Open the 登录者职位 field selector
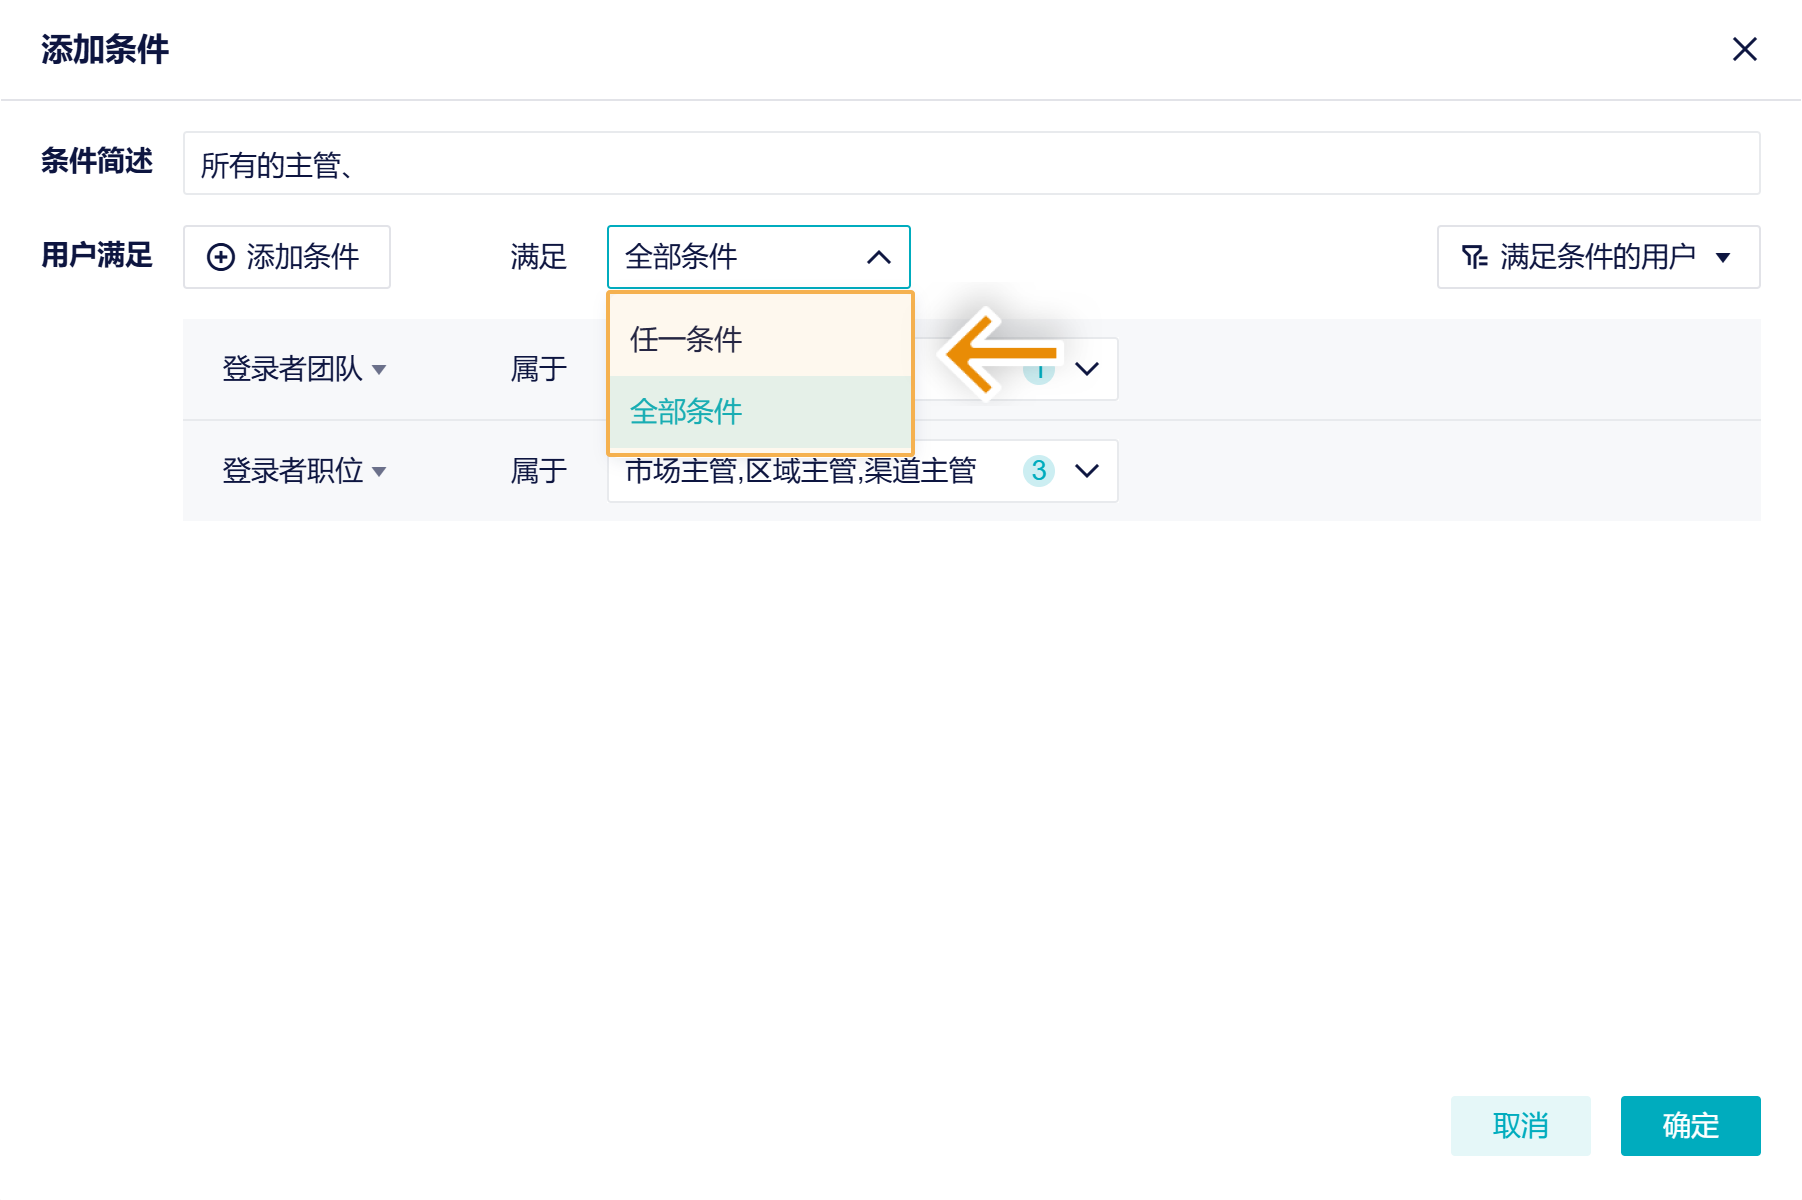Screen dimensions: 1802x1200 pyautogui.click(x=304, y=471)
